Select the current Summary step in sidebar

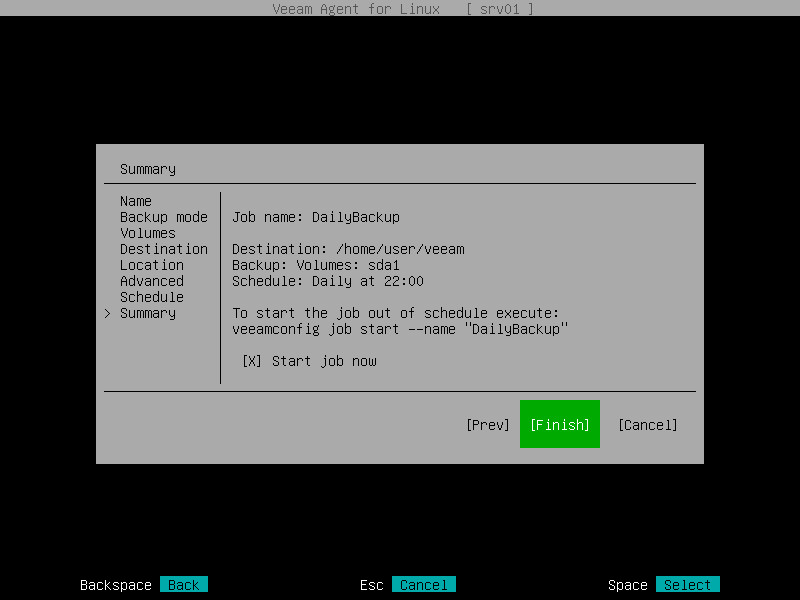pos(148,313)
